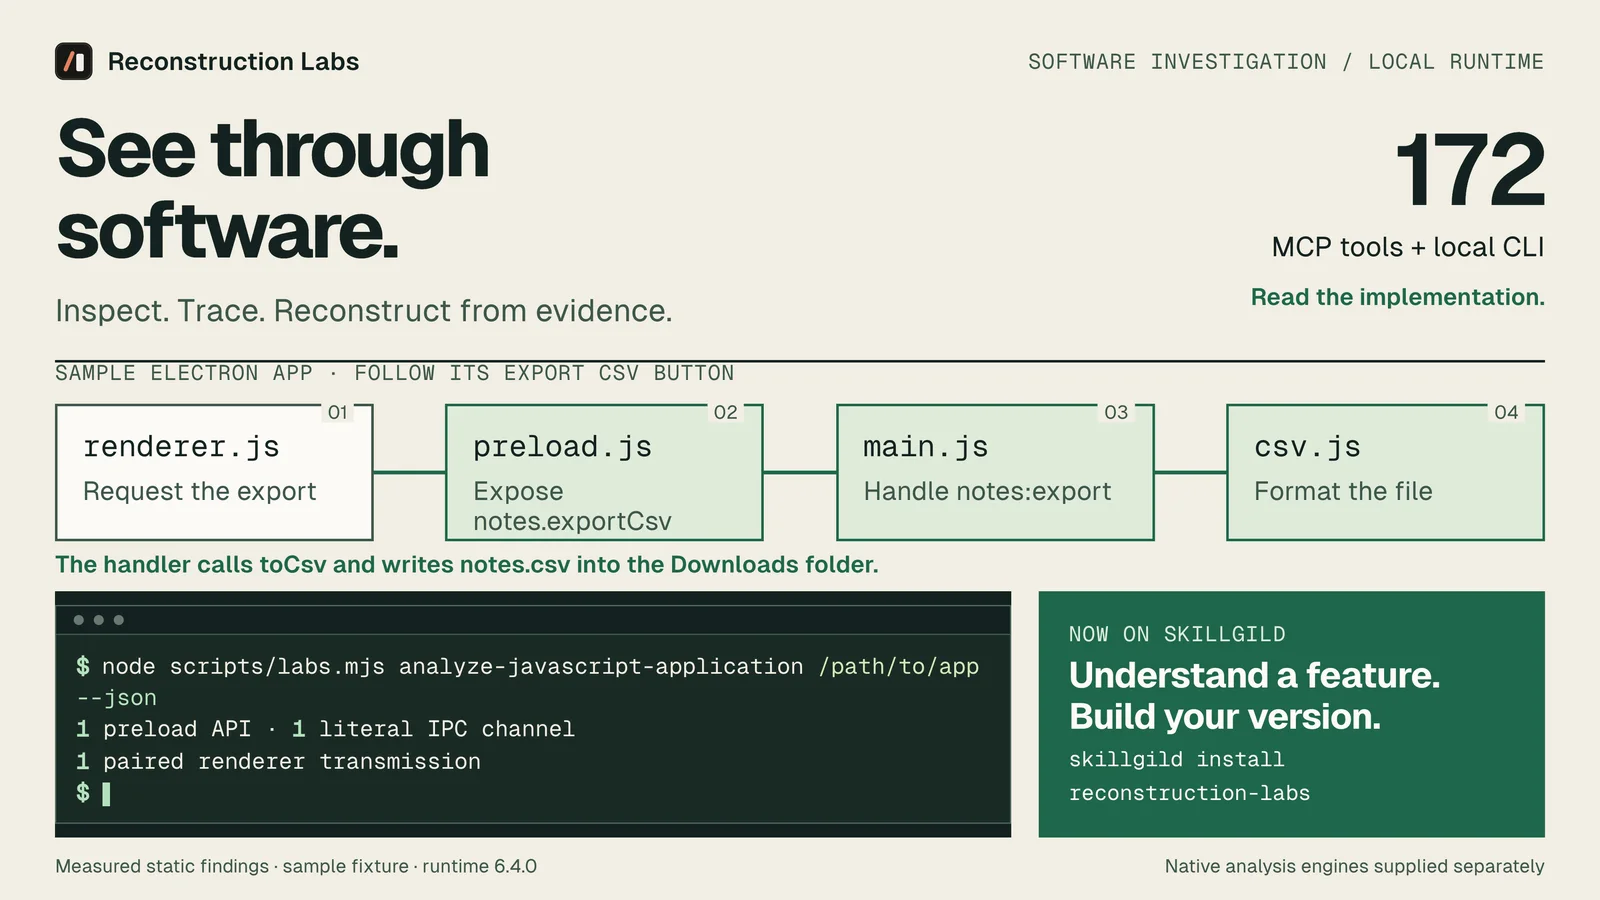Click the large '172' tool count

(1469, 170)
